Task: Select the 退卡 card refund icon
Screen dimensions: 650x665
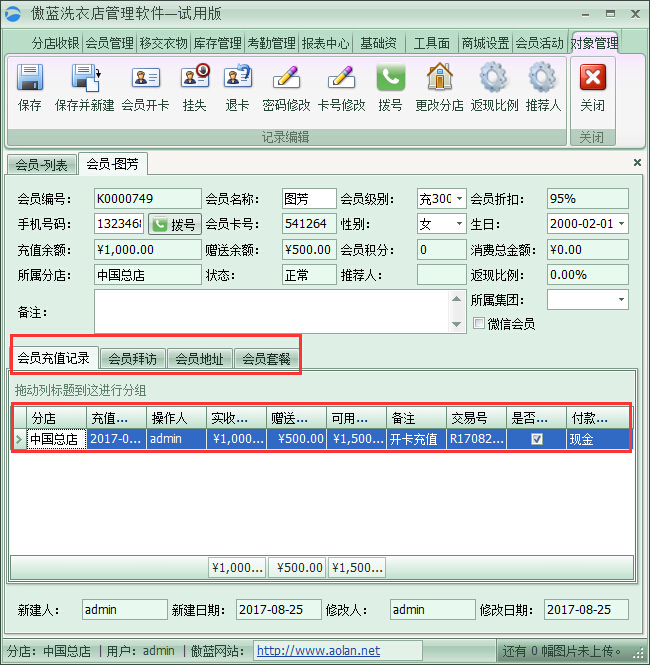Action: (237, 79)
